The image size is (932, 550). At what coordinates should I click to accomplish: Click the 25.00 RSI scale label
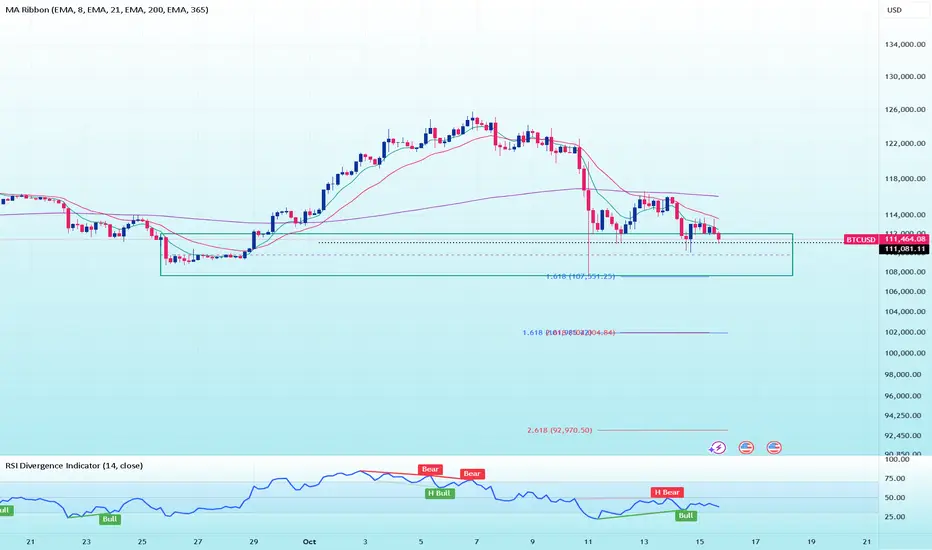[x=895, y=517]
